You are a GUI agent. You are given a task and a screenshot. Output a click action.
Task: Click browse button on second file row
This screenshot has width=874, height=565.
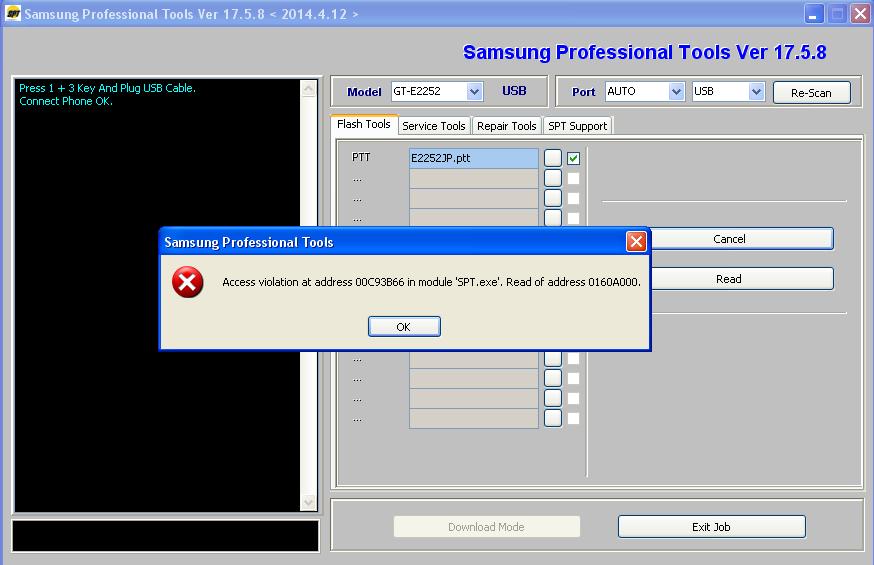click(x=553, y=178)
